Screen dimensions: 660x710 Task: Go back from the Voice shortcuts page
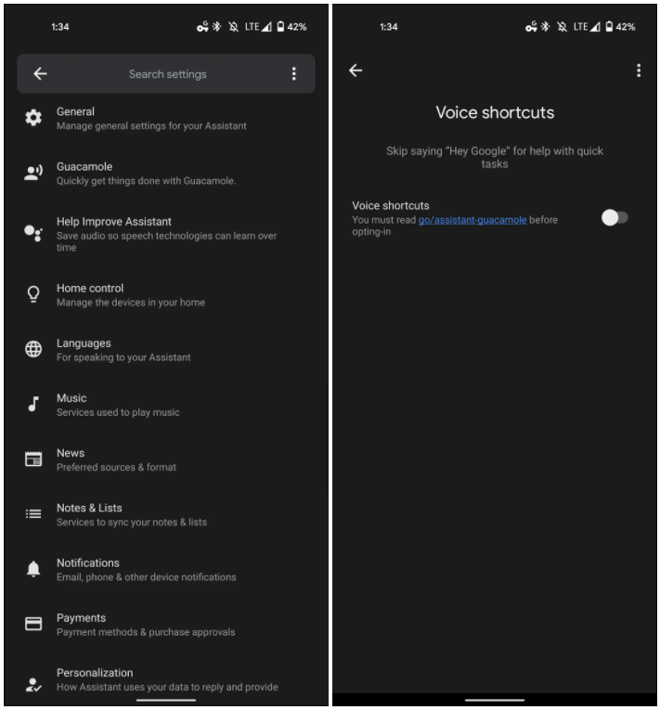click(356, 71)
